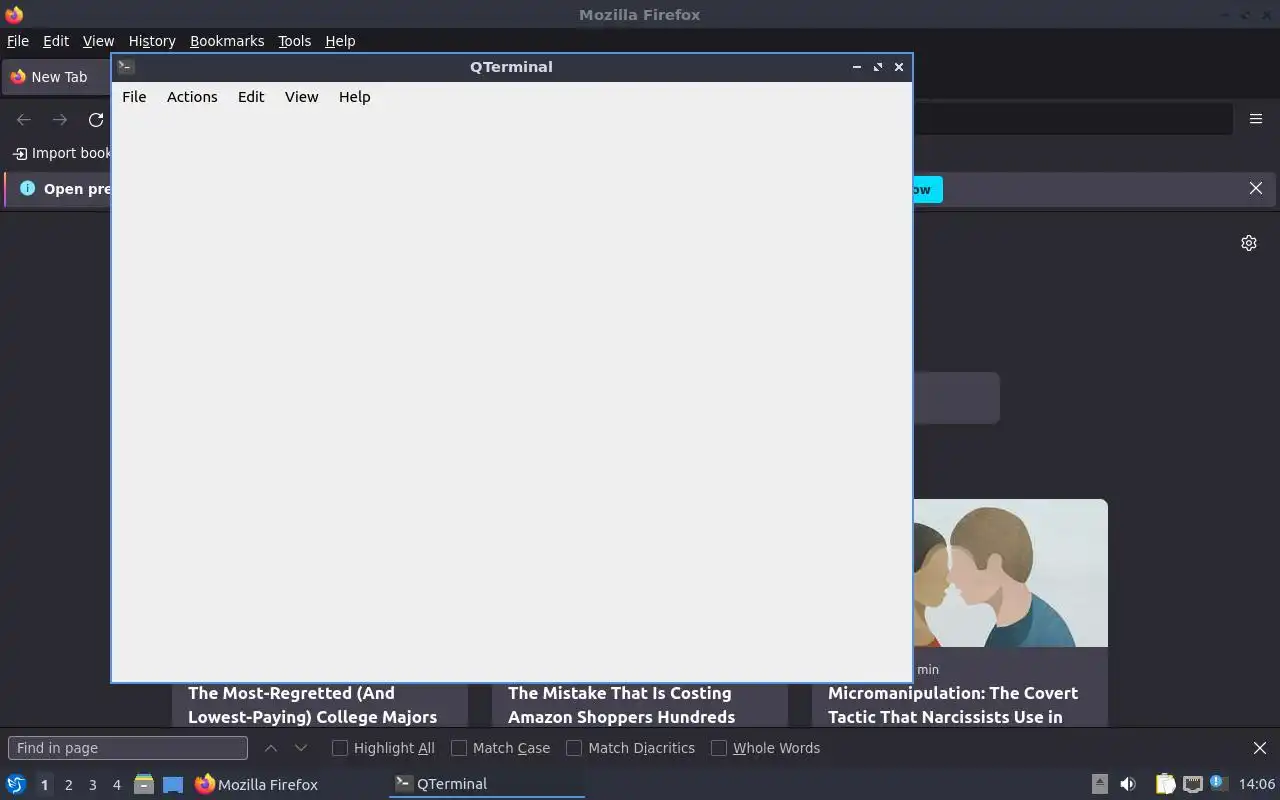
Task: Reload the page in Firefox
Action: coord(96,120)
